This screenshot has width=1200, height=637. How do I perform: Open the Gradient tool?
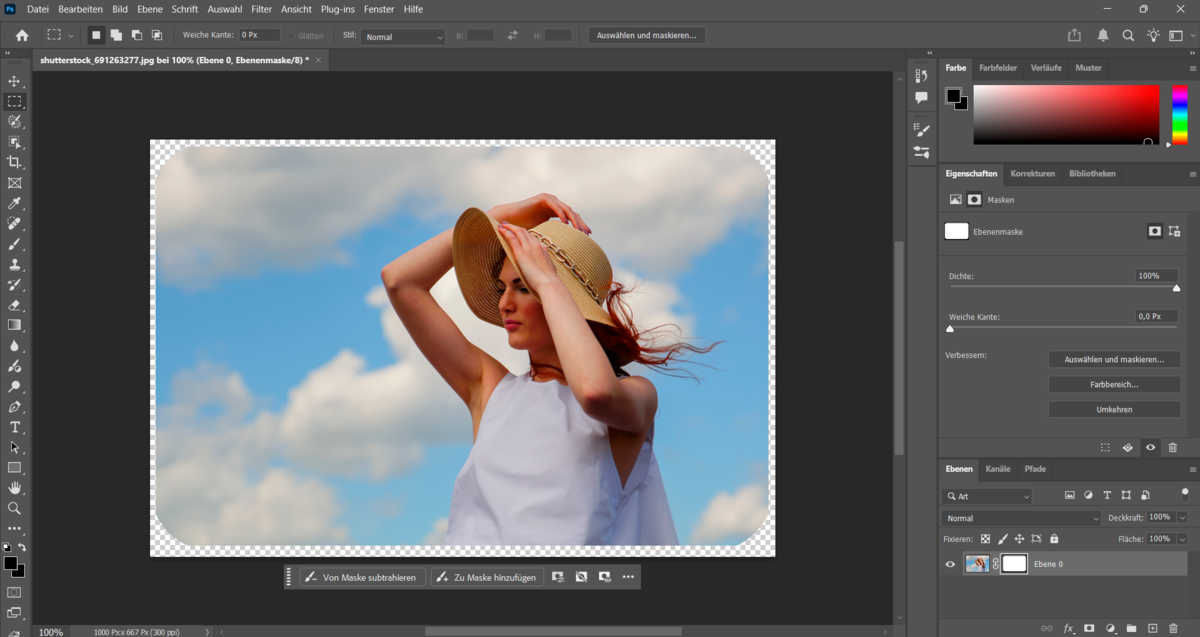point(15,324)
